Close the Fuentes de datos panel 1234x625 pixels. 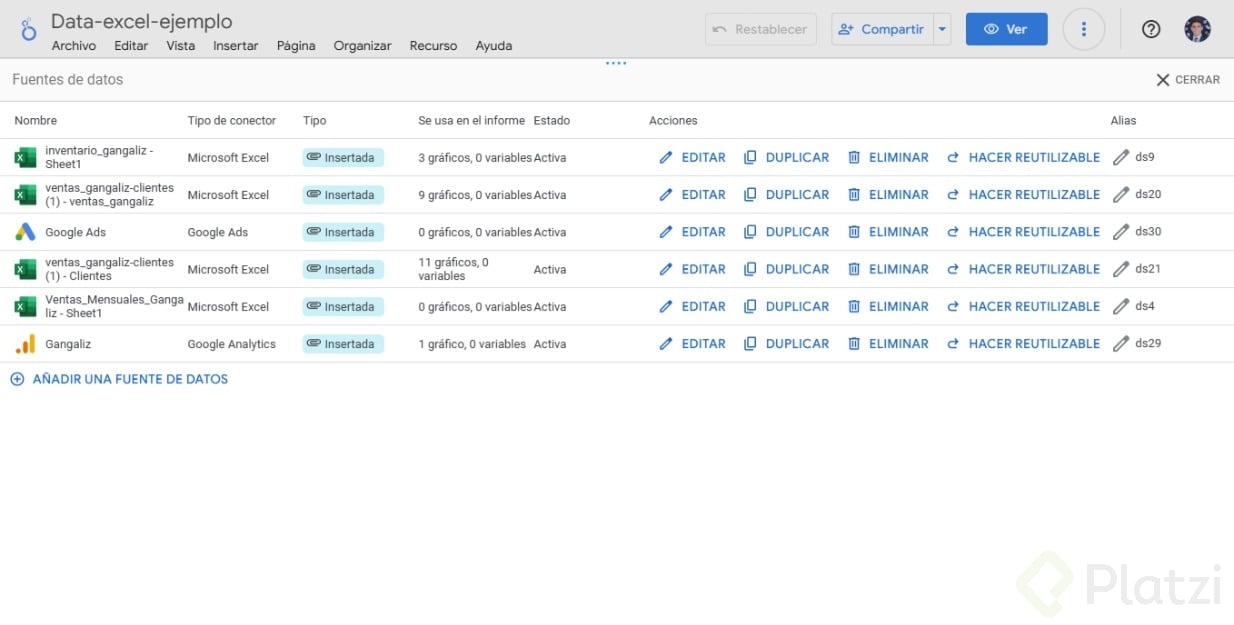pos(1188,80)
